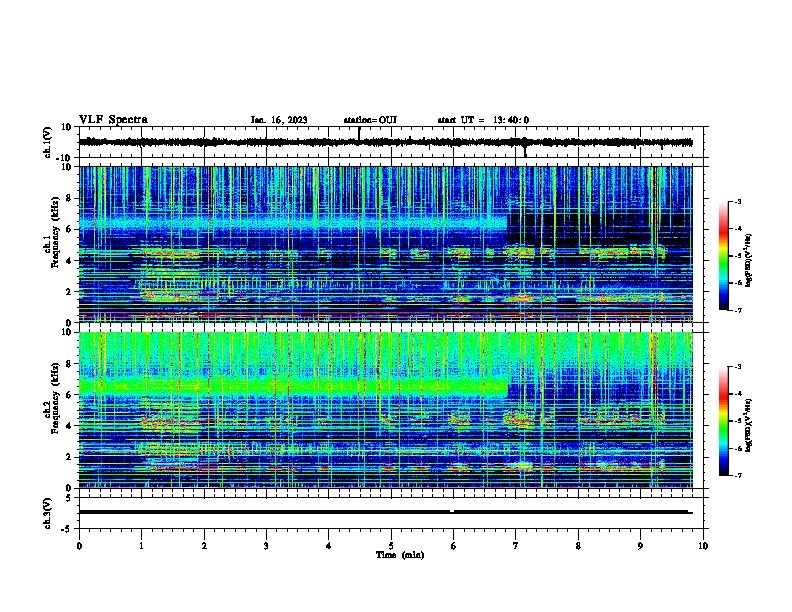Click inside the ch.1 frequency spectrogram
This screenshot has width=792, height=612.
tap(386, 244)
